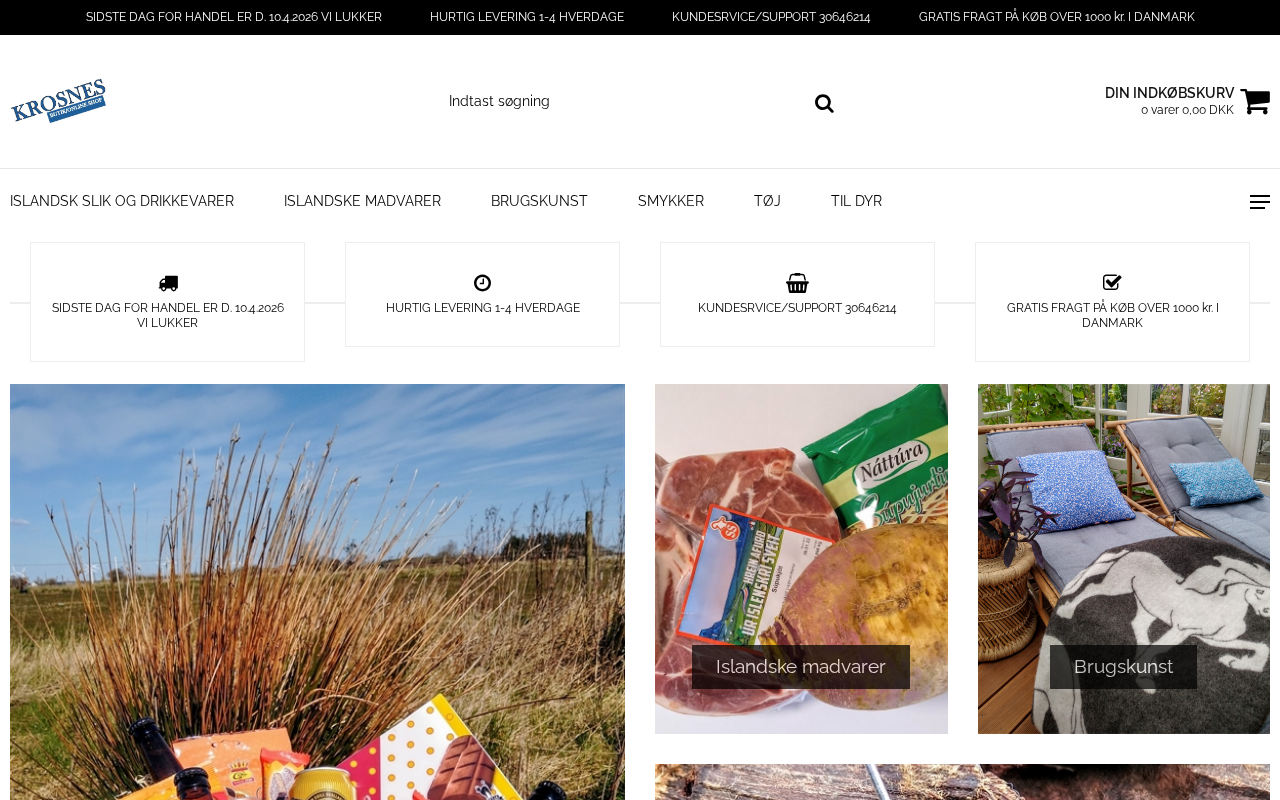1280x800 pixels.
Task: Open the Tøj category
Action: click(x=767, y=201)
